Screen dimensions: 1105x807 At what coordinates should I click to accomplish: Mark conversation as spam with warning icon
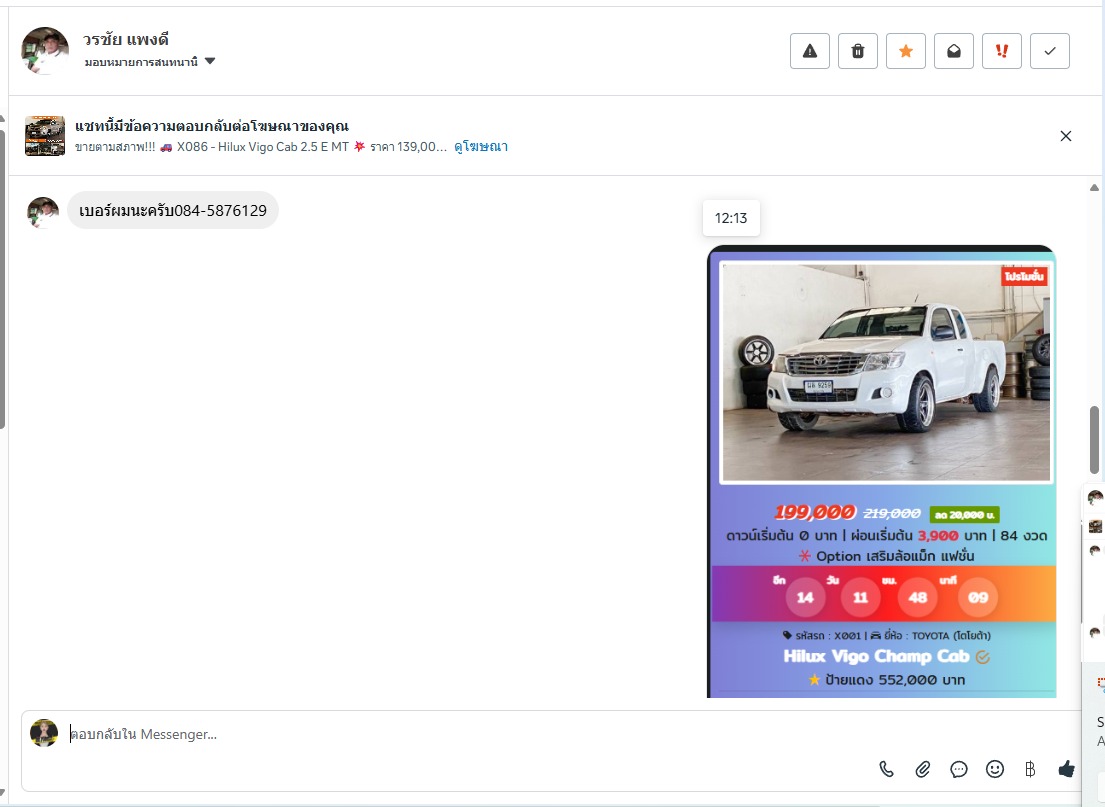[810, 51]
